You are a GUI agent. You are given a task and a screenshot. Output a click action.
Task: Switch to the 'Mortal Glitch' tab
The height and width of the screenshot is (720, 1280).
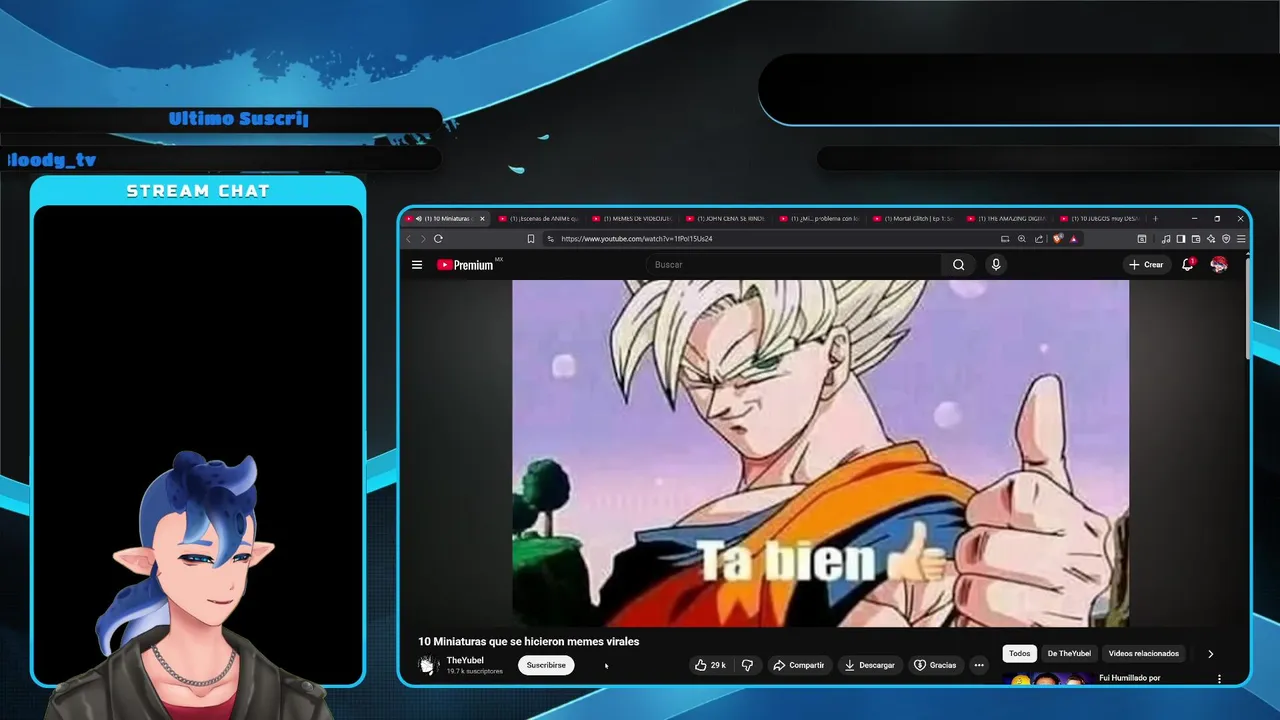coord(912,218)
